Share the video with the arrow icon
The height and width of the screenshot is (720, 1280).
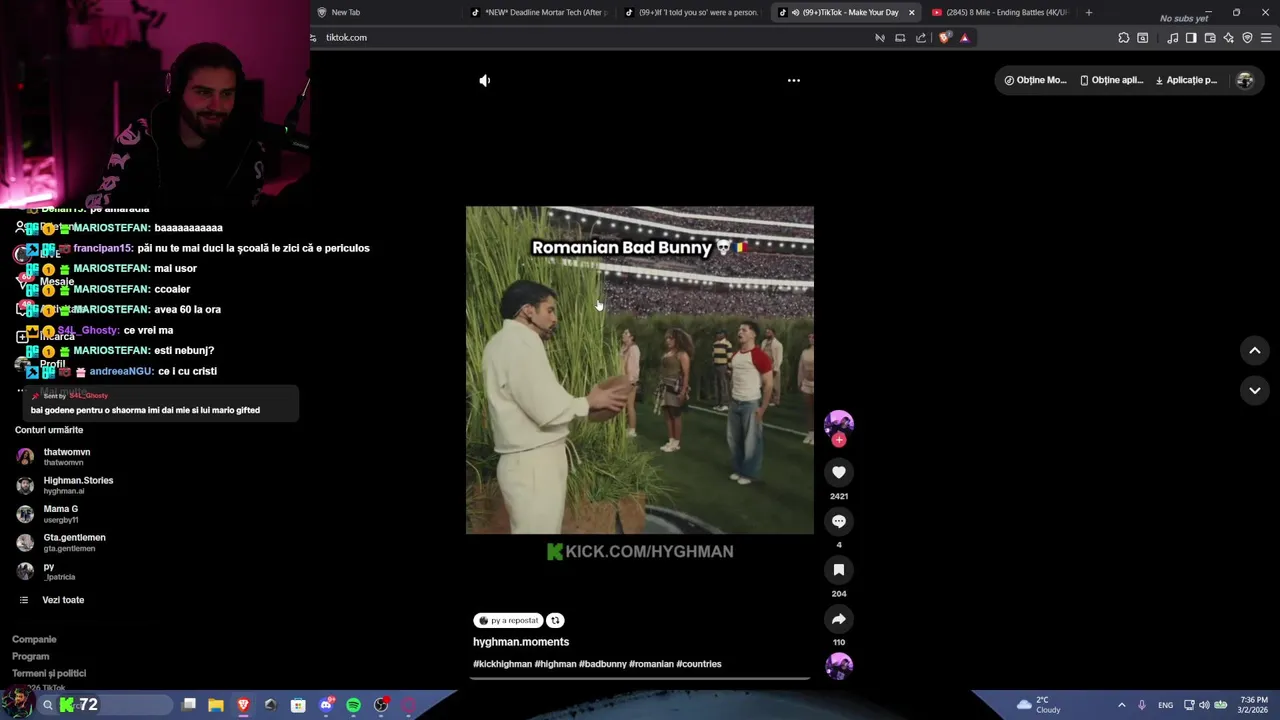839,619
